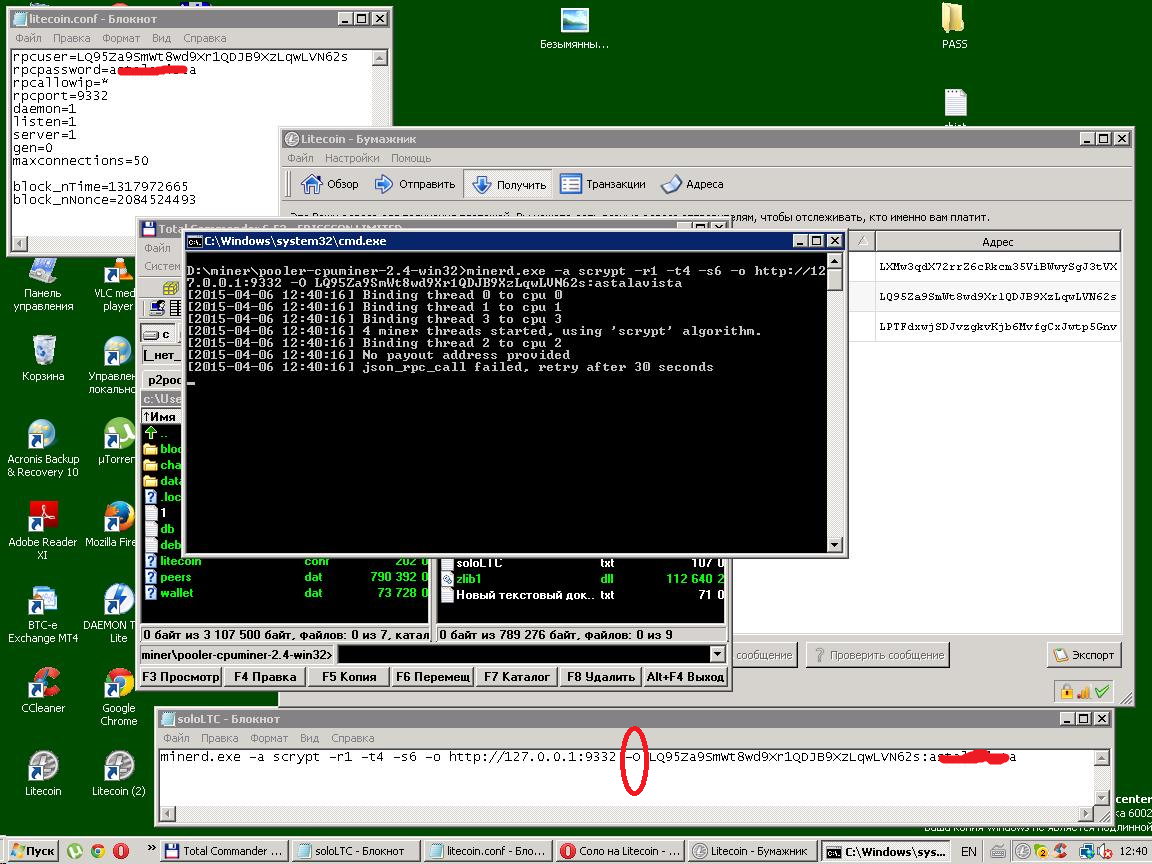Viewport: 1152px width, 864px height.
Task: Open Справка menu in litecoin.conf Notepad
Action: tap(204, 38)
